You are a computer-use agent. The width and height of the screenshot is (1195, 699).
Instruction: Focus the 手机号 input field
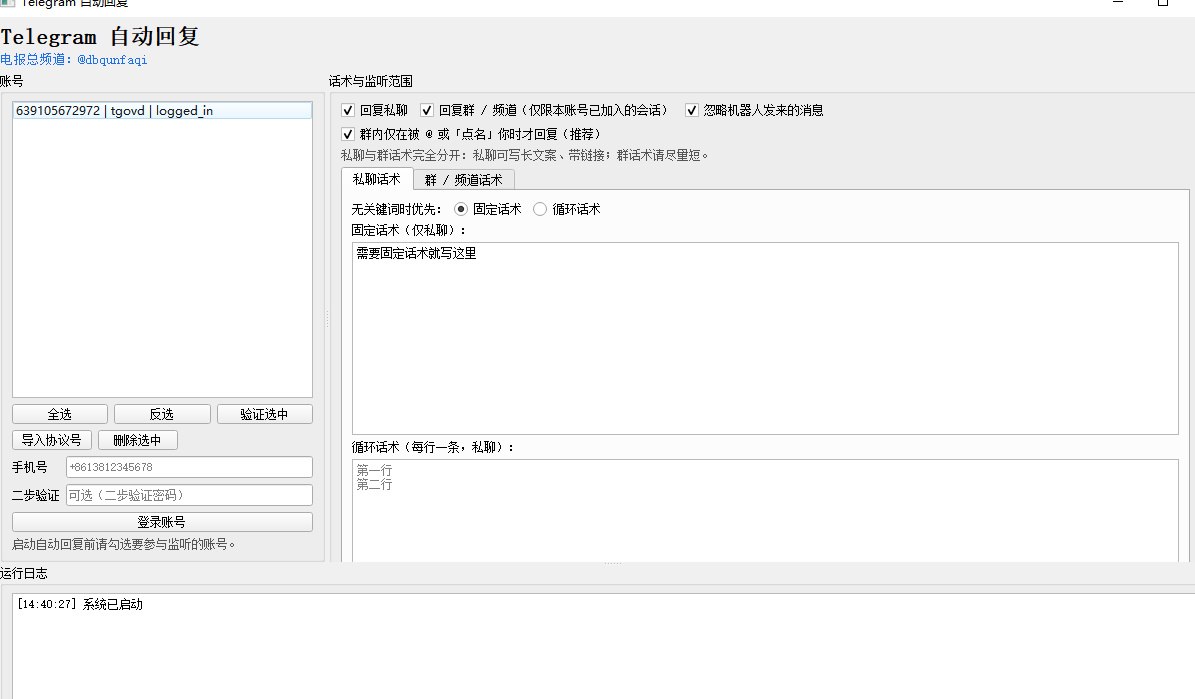coord(189,467)
